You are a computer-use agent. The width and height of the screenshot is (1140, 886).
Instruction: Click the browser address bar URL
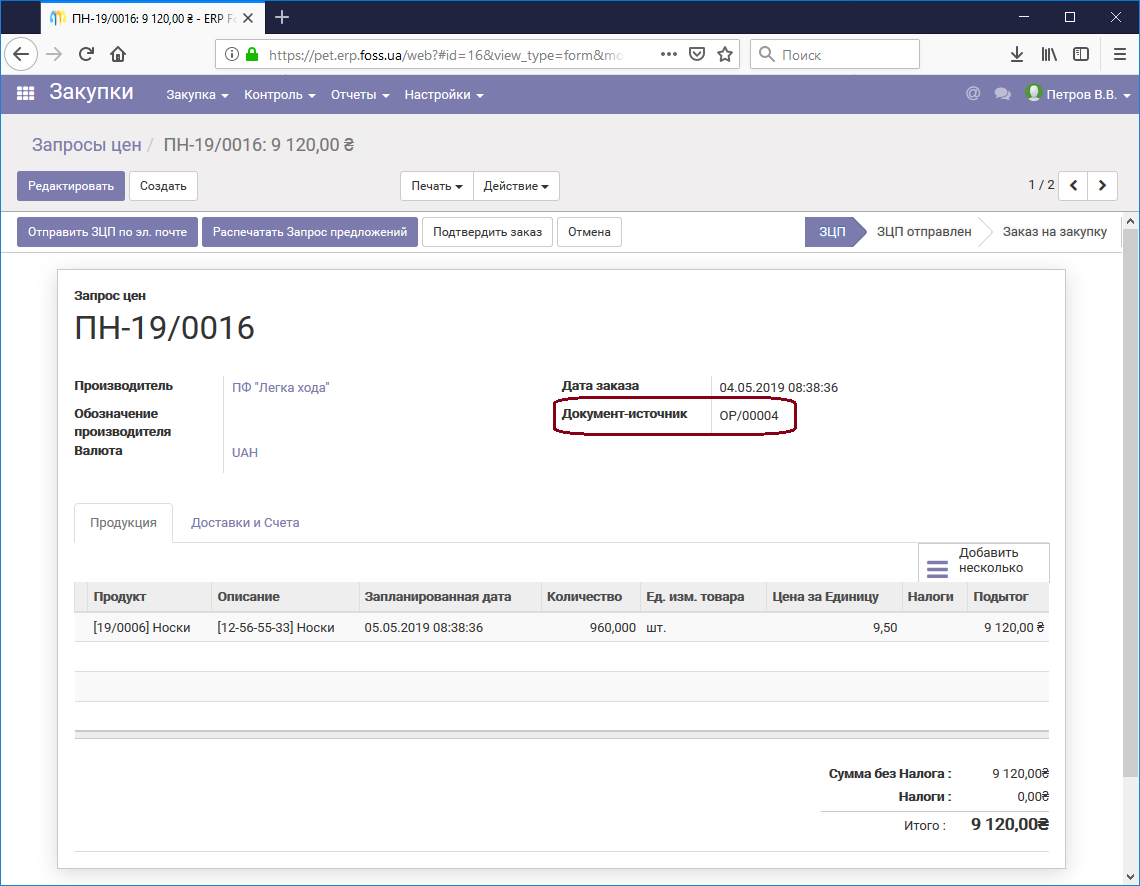pos(446,55)
